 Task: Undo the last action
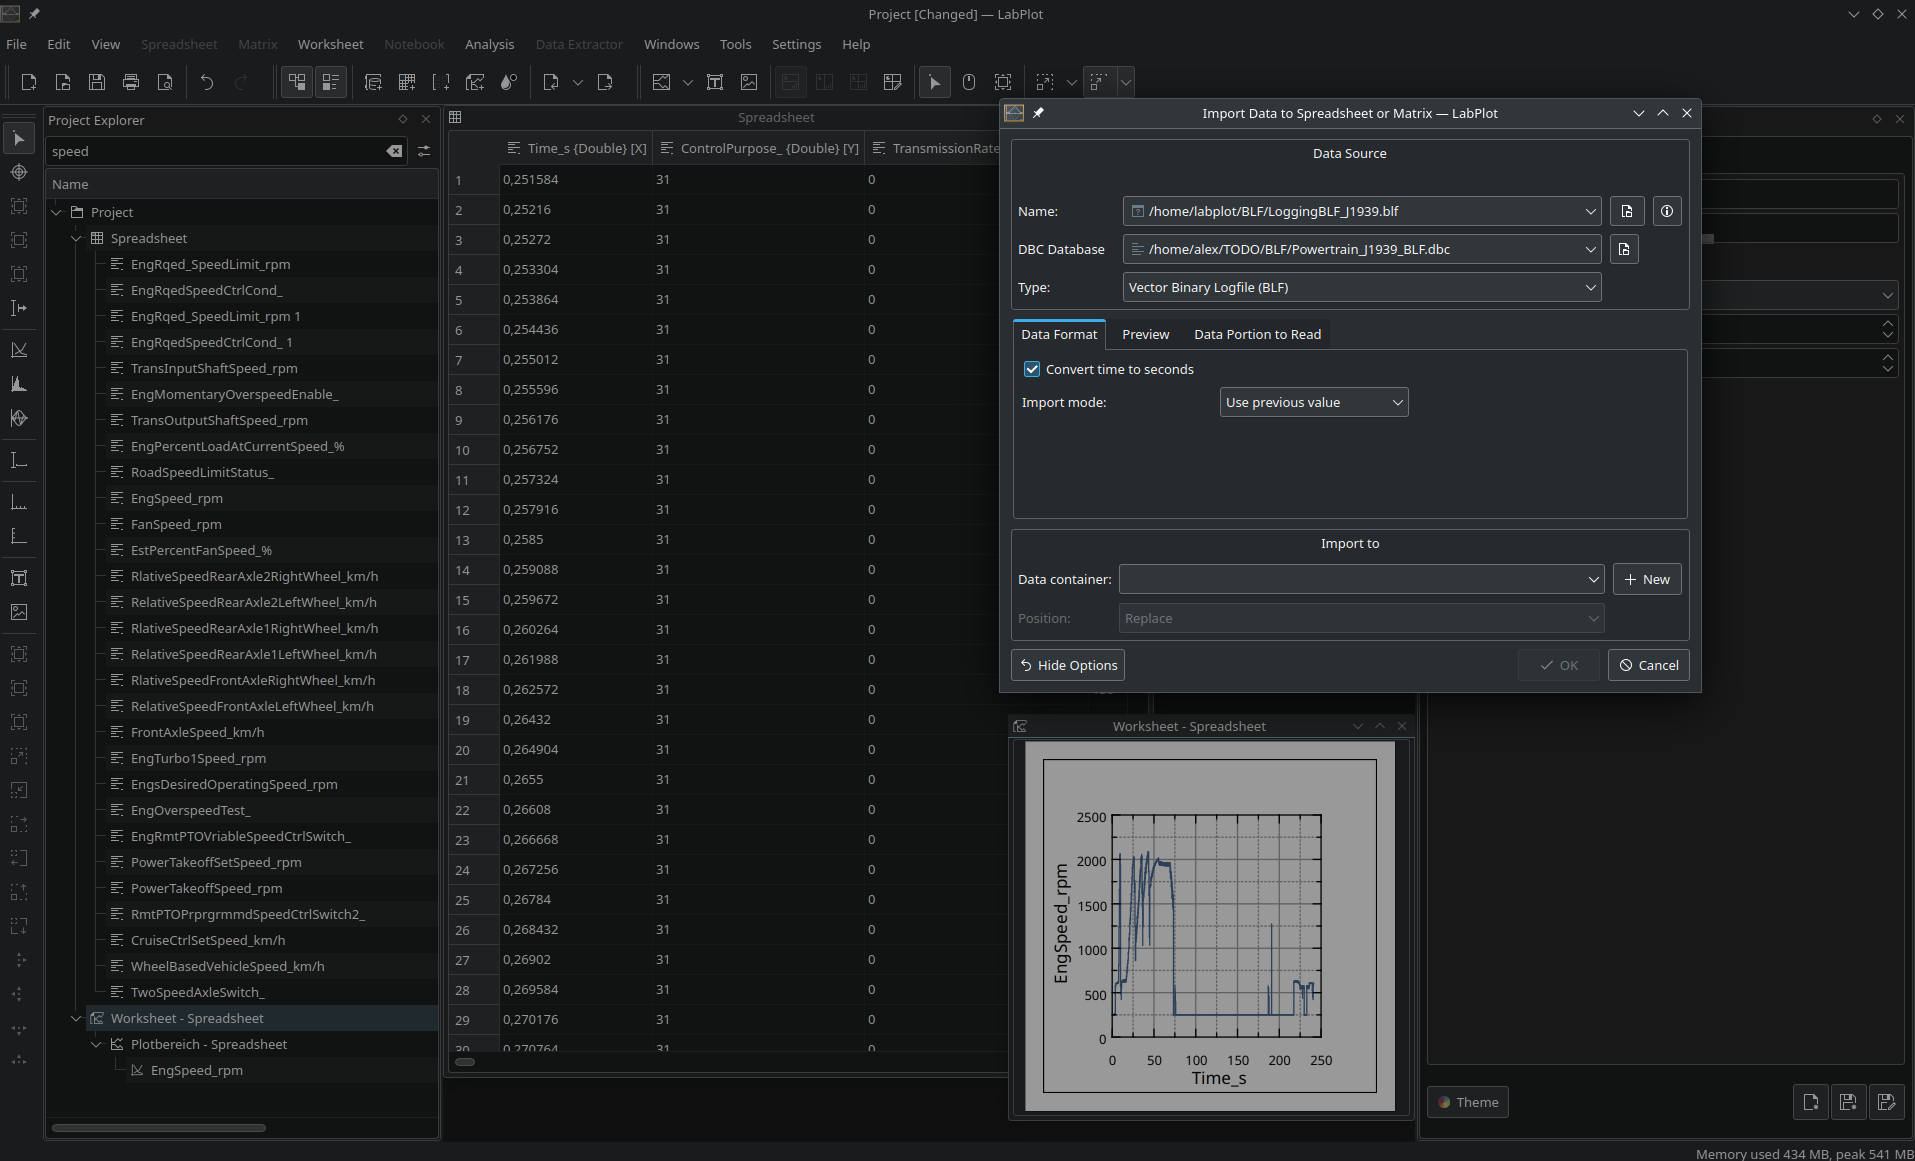206,82
